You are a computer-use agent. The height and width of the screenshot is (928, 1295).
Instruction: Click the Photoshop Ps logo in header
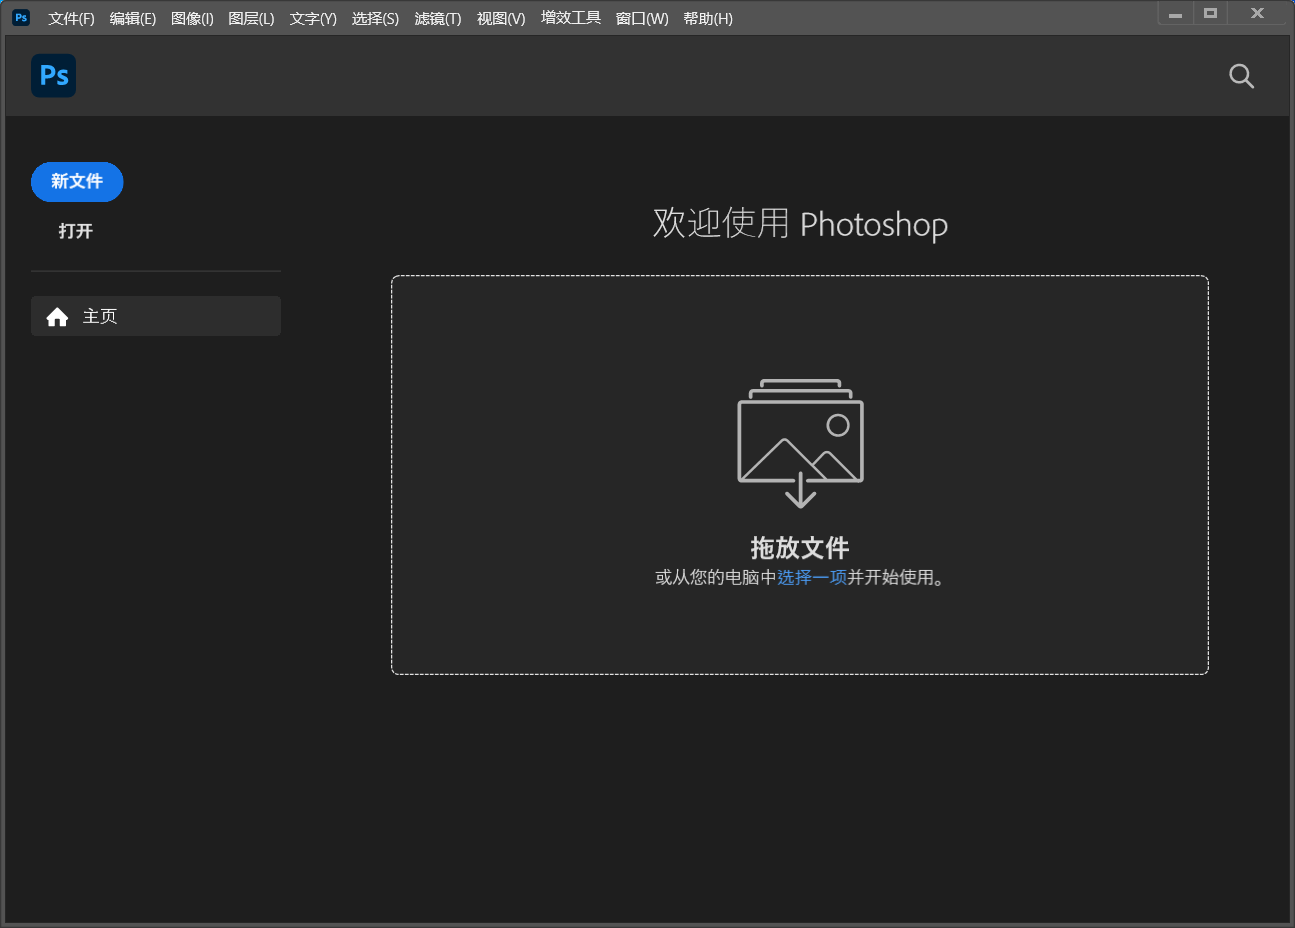tap(54, 76)
